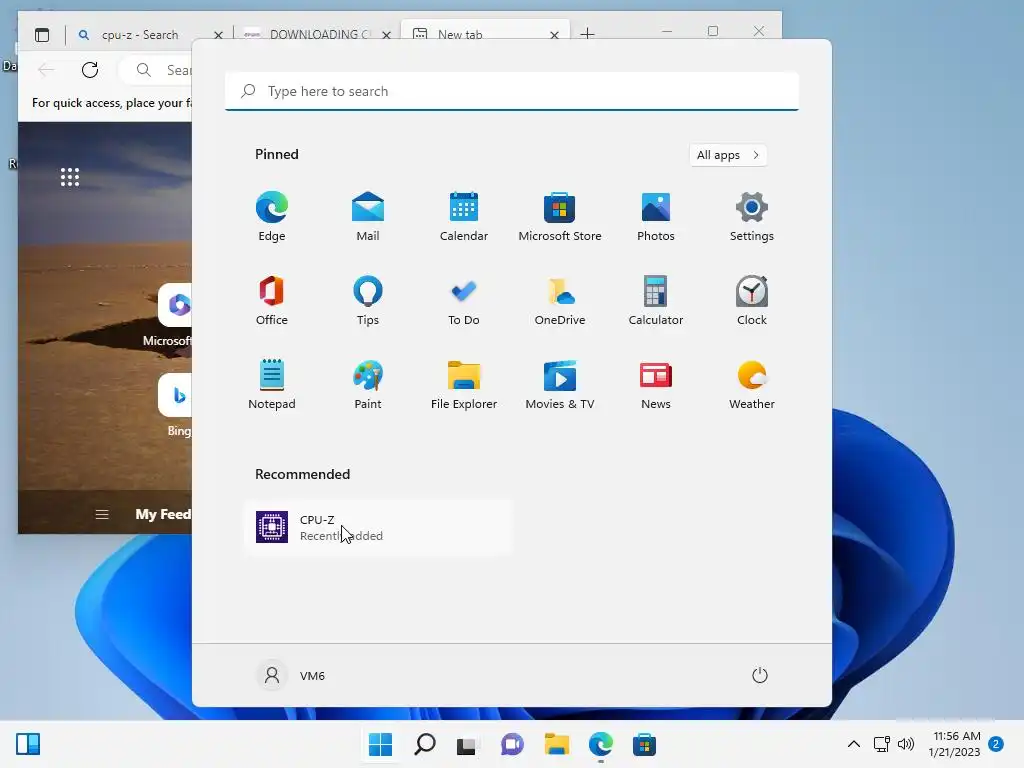
Task: Open the Paint app
Action: (x=368, y=384)
